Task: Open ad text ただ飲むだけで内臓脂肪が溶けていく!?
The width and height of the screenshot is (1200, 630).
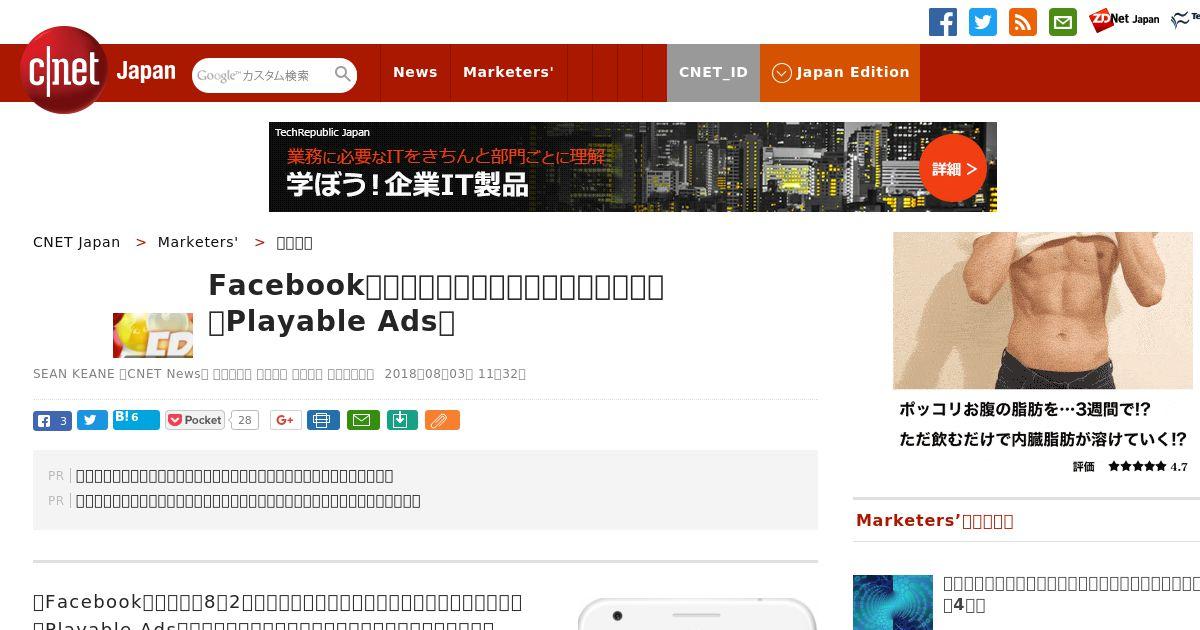Action: [x=1043, y=439]
